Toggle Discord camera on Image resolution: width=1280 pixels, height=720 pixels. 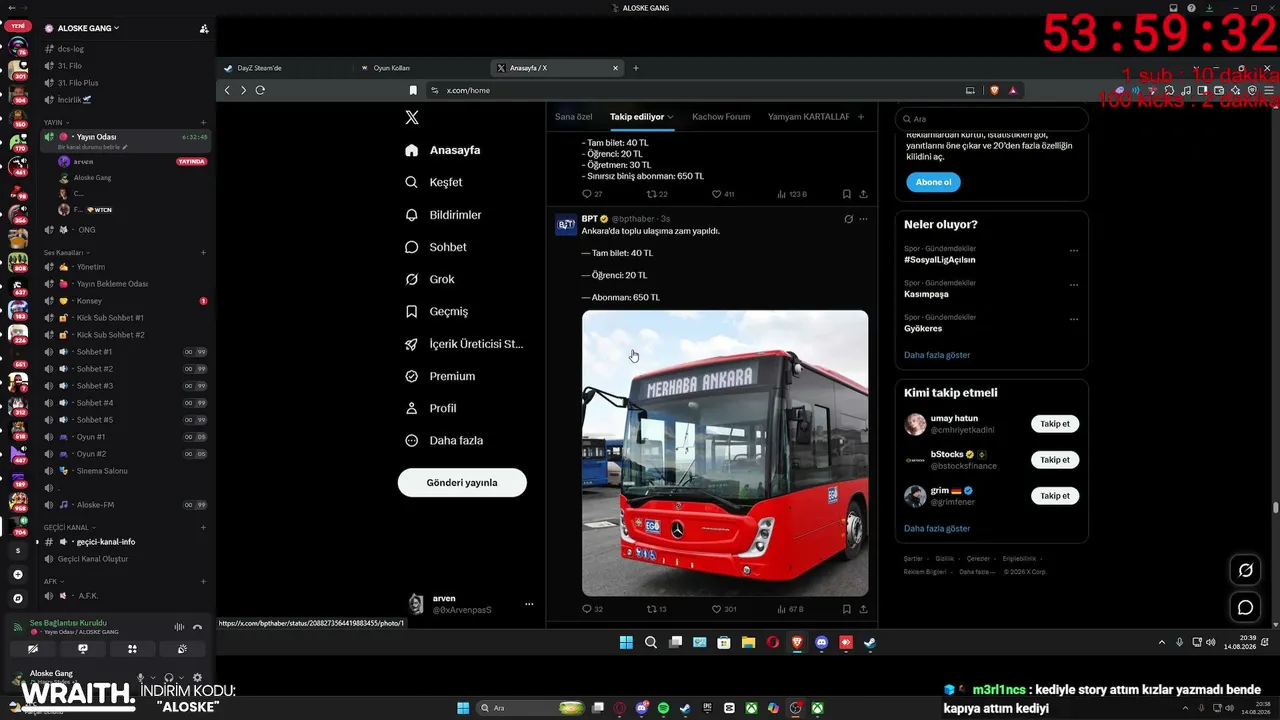tap(33, 649)
